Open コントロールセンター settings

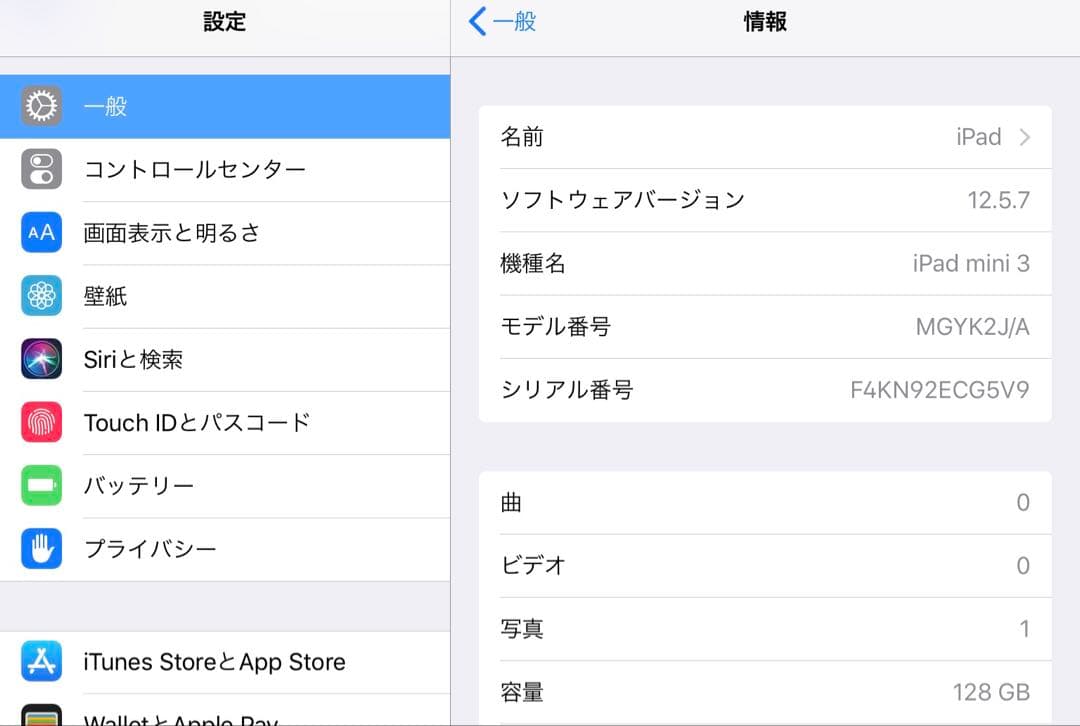[x=225, y=169]
